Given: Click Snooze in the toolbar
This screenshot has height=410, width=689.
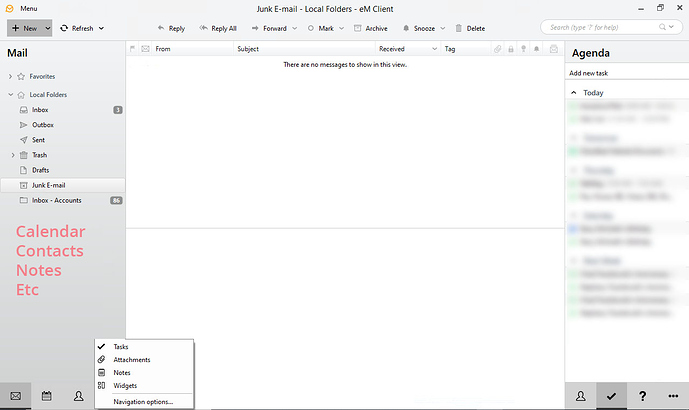Looking at the screenshot, I should (419, 28).
